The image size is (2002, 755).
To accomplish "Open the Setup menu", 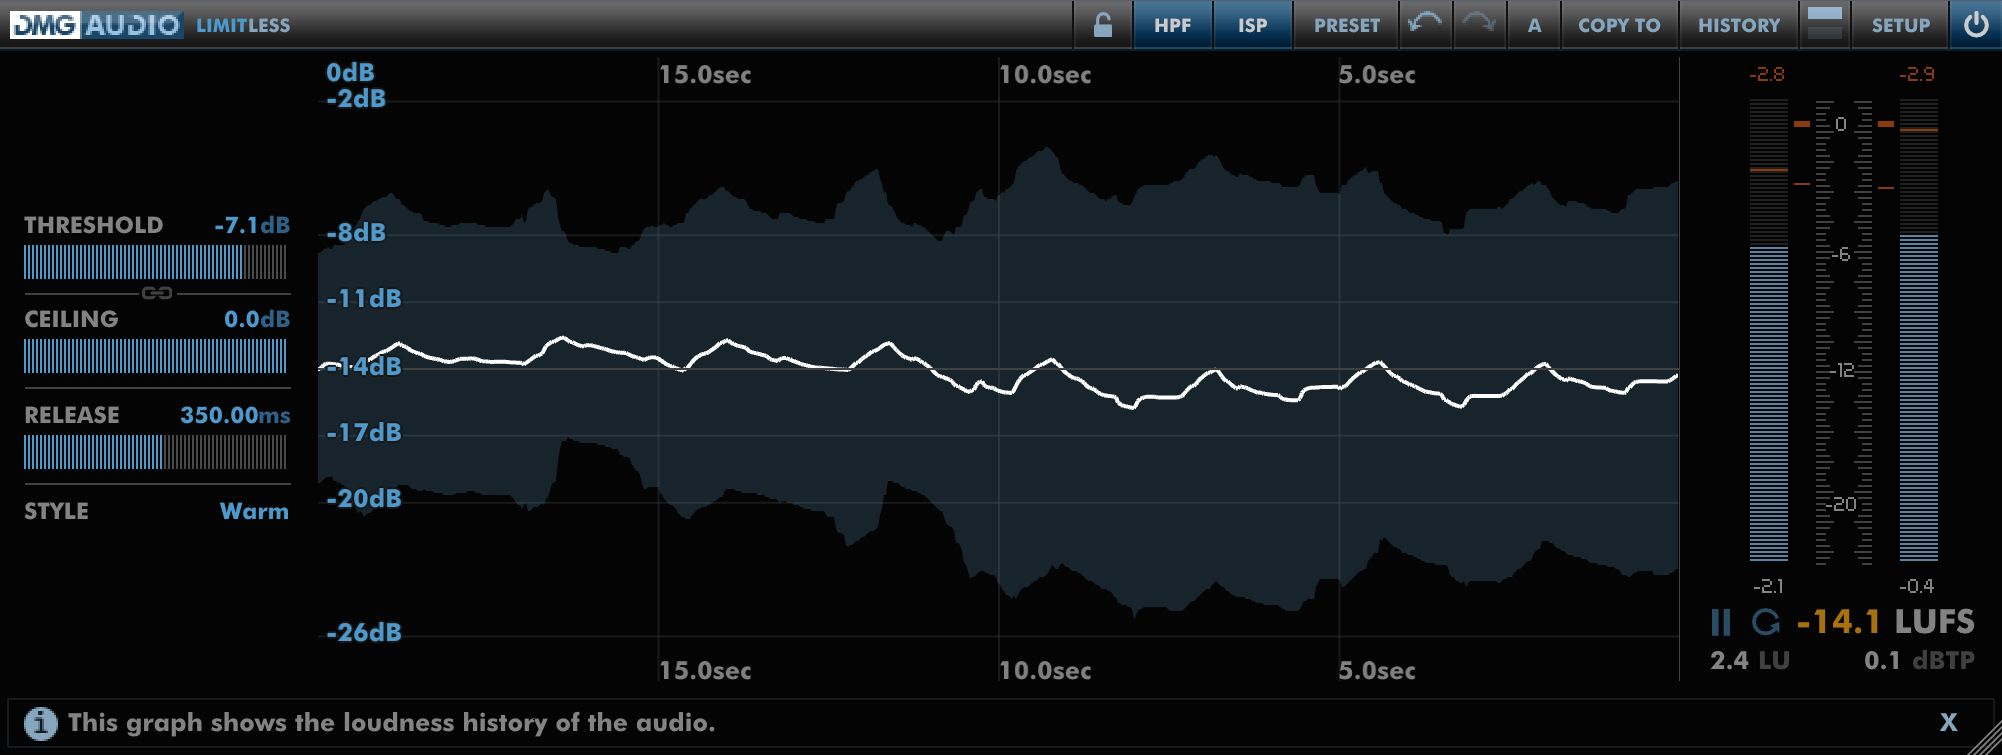I will point(1900,25).
